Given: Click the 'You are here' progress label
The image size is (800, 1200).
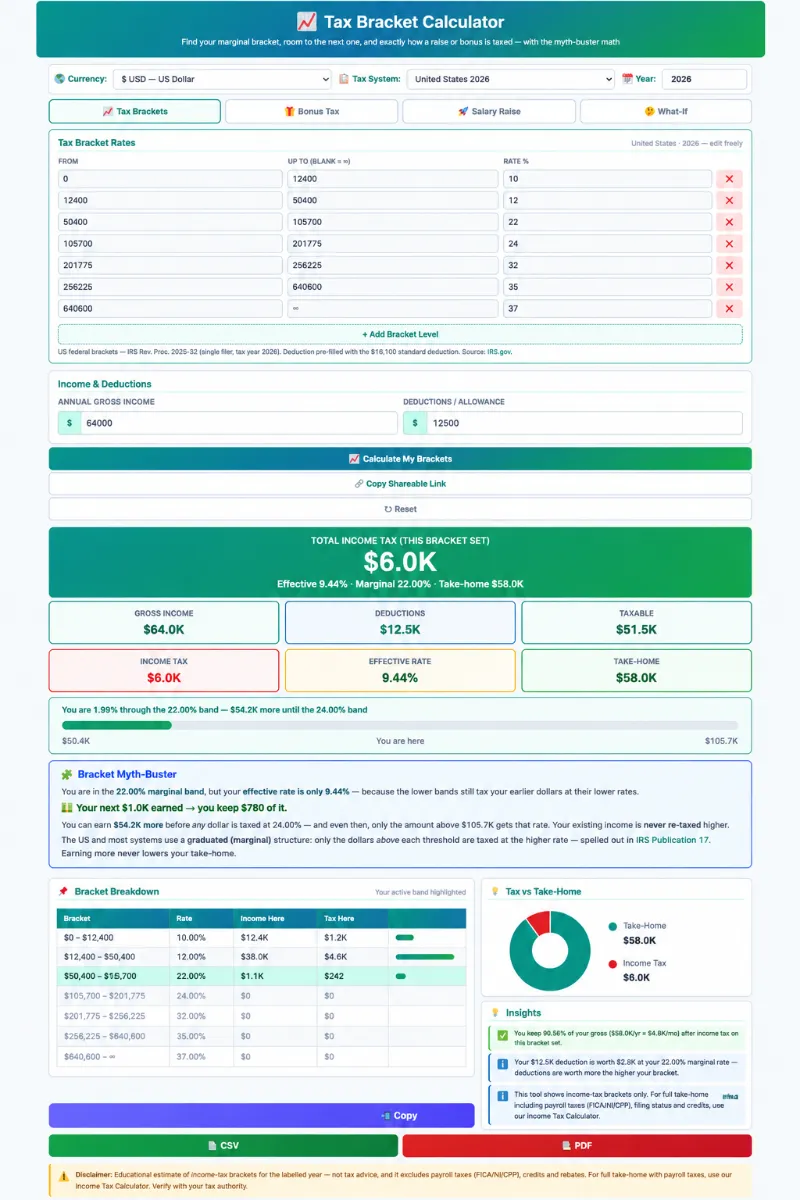Looking at the screenshot, I should pyautogui.click(x=400, y=741).
